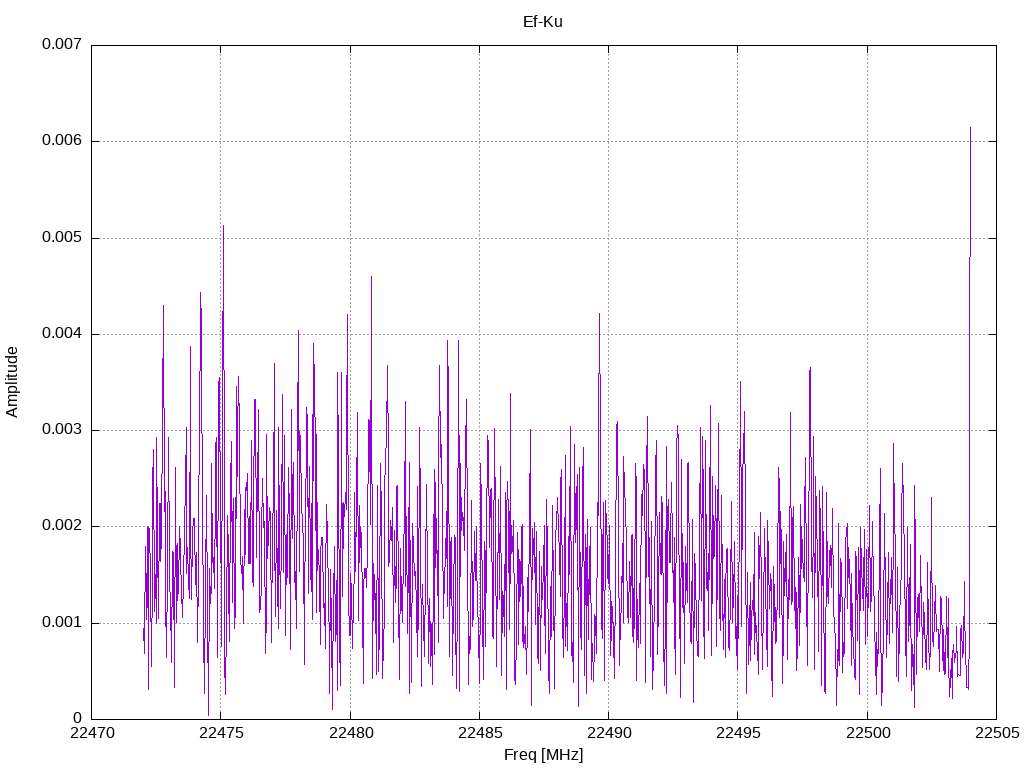Select the 22475 x-axis tick label
The height and width of the screenshot is (768, 1024).
220,734
